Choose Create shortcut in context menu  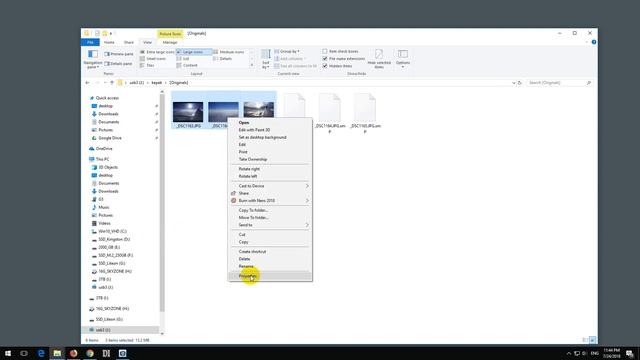pyautogui.click(x=270, y=251)
